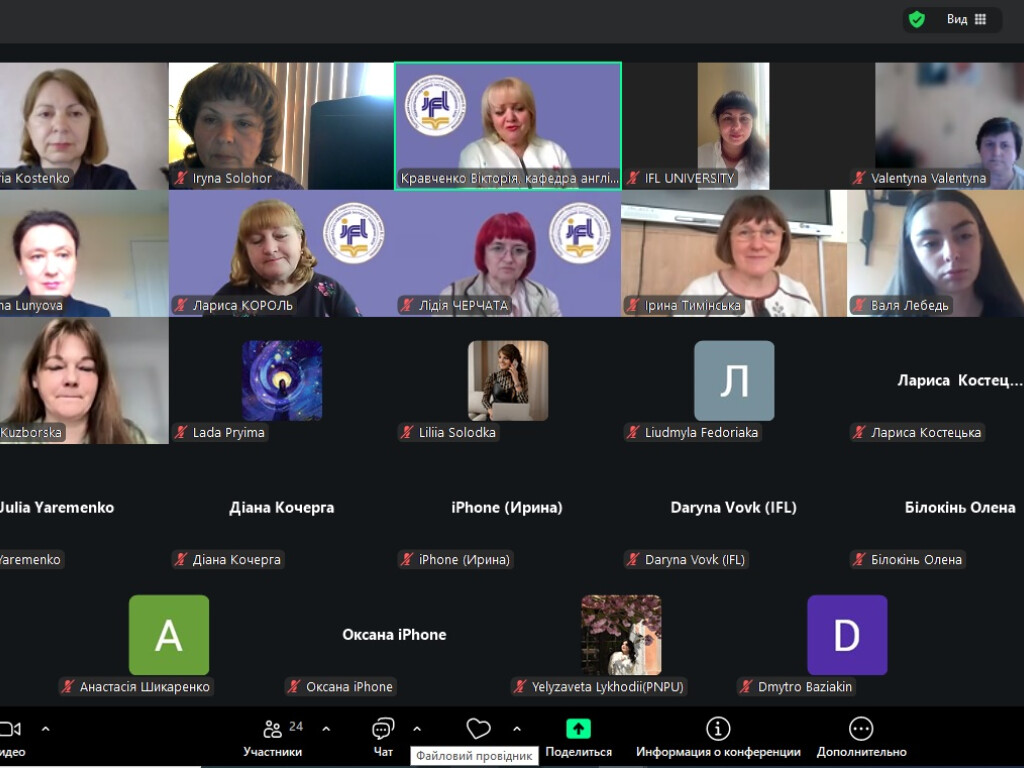Click muted mic icon beside iPhone (Ирина)
Image resolution: width=1024 pixels, height=768 pixels.
coord(407,560)
